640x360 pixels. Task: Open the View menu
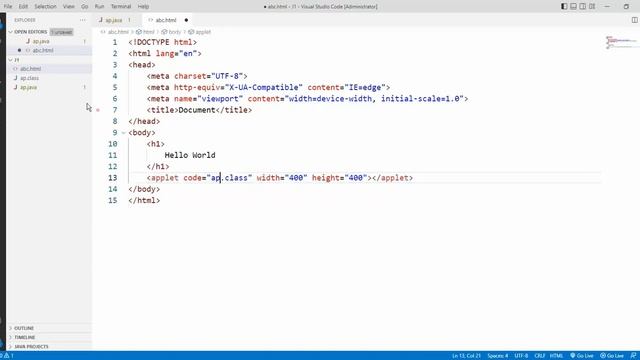coord(69,7)
